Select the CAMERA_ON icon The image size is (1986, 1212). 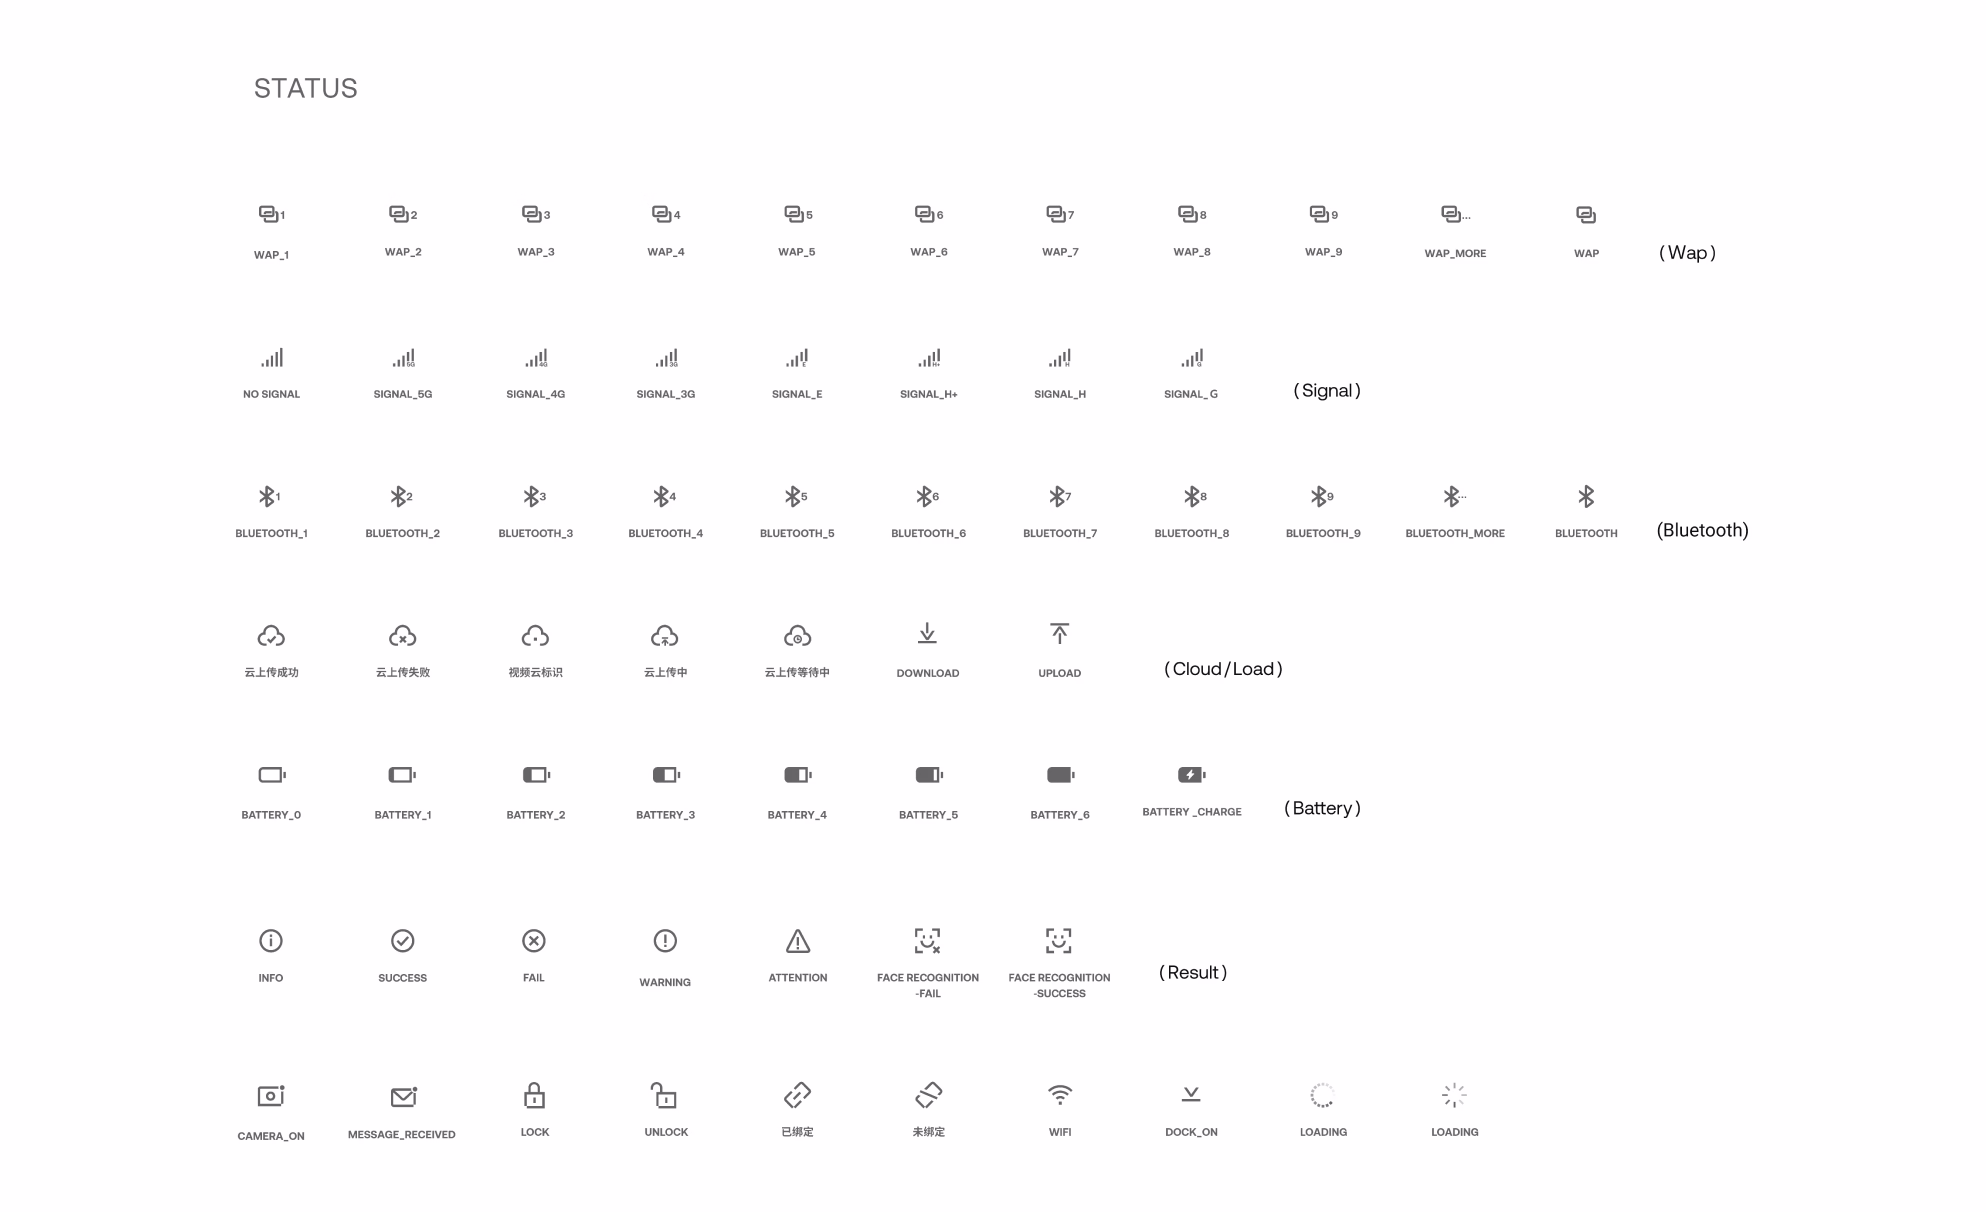[x=271, y=1096]
